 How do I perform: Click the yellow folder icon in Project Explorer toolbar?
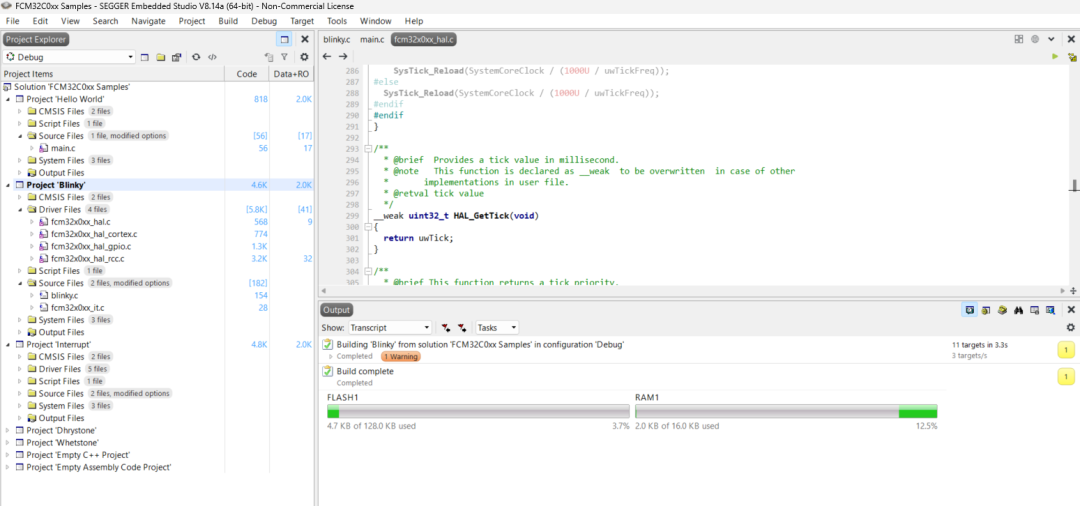point(161,57)
